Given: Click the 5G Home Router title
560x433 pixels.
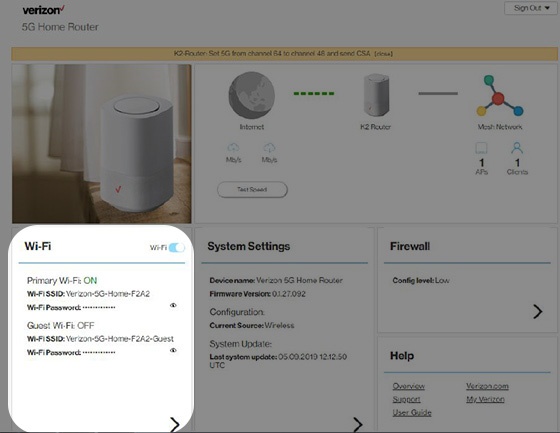Looking at the screenshot, I should pos(60,27).
